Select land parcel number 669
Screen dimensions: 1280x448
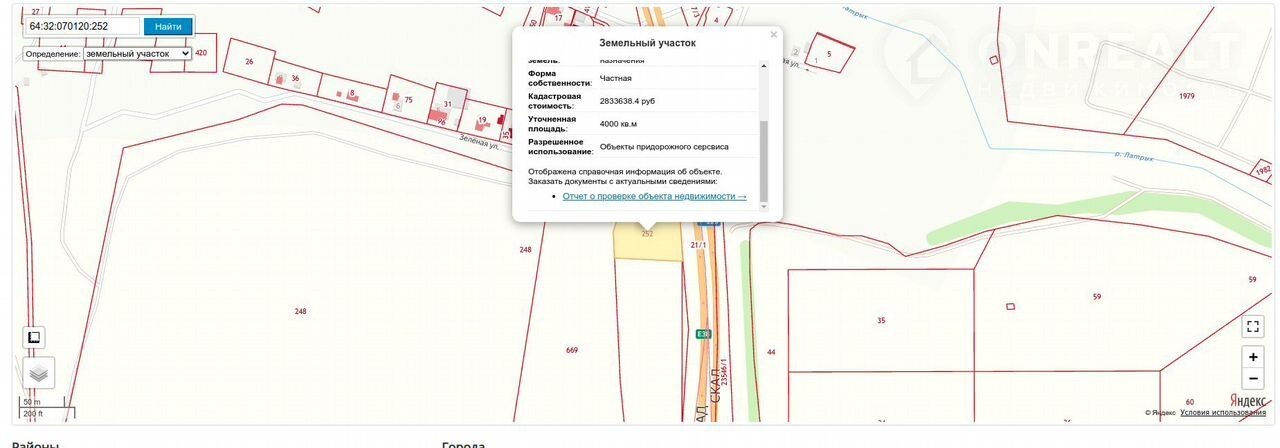(572, 350)
